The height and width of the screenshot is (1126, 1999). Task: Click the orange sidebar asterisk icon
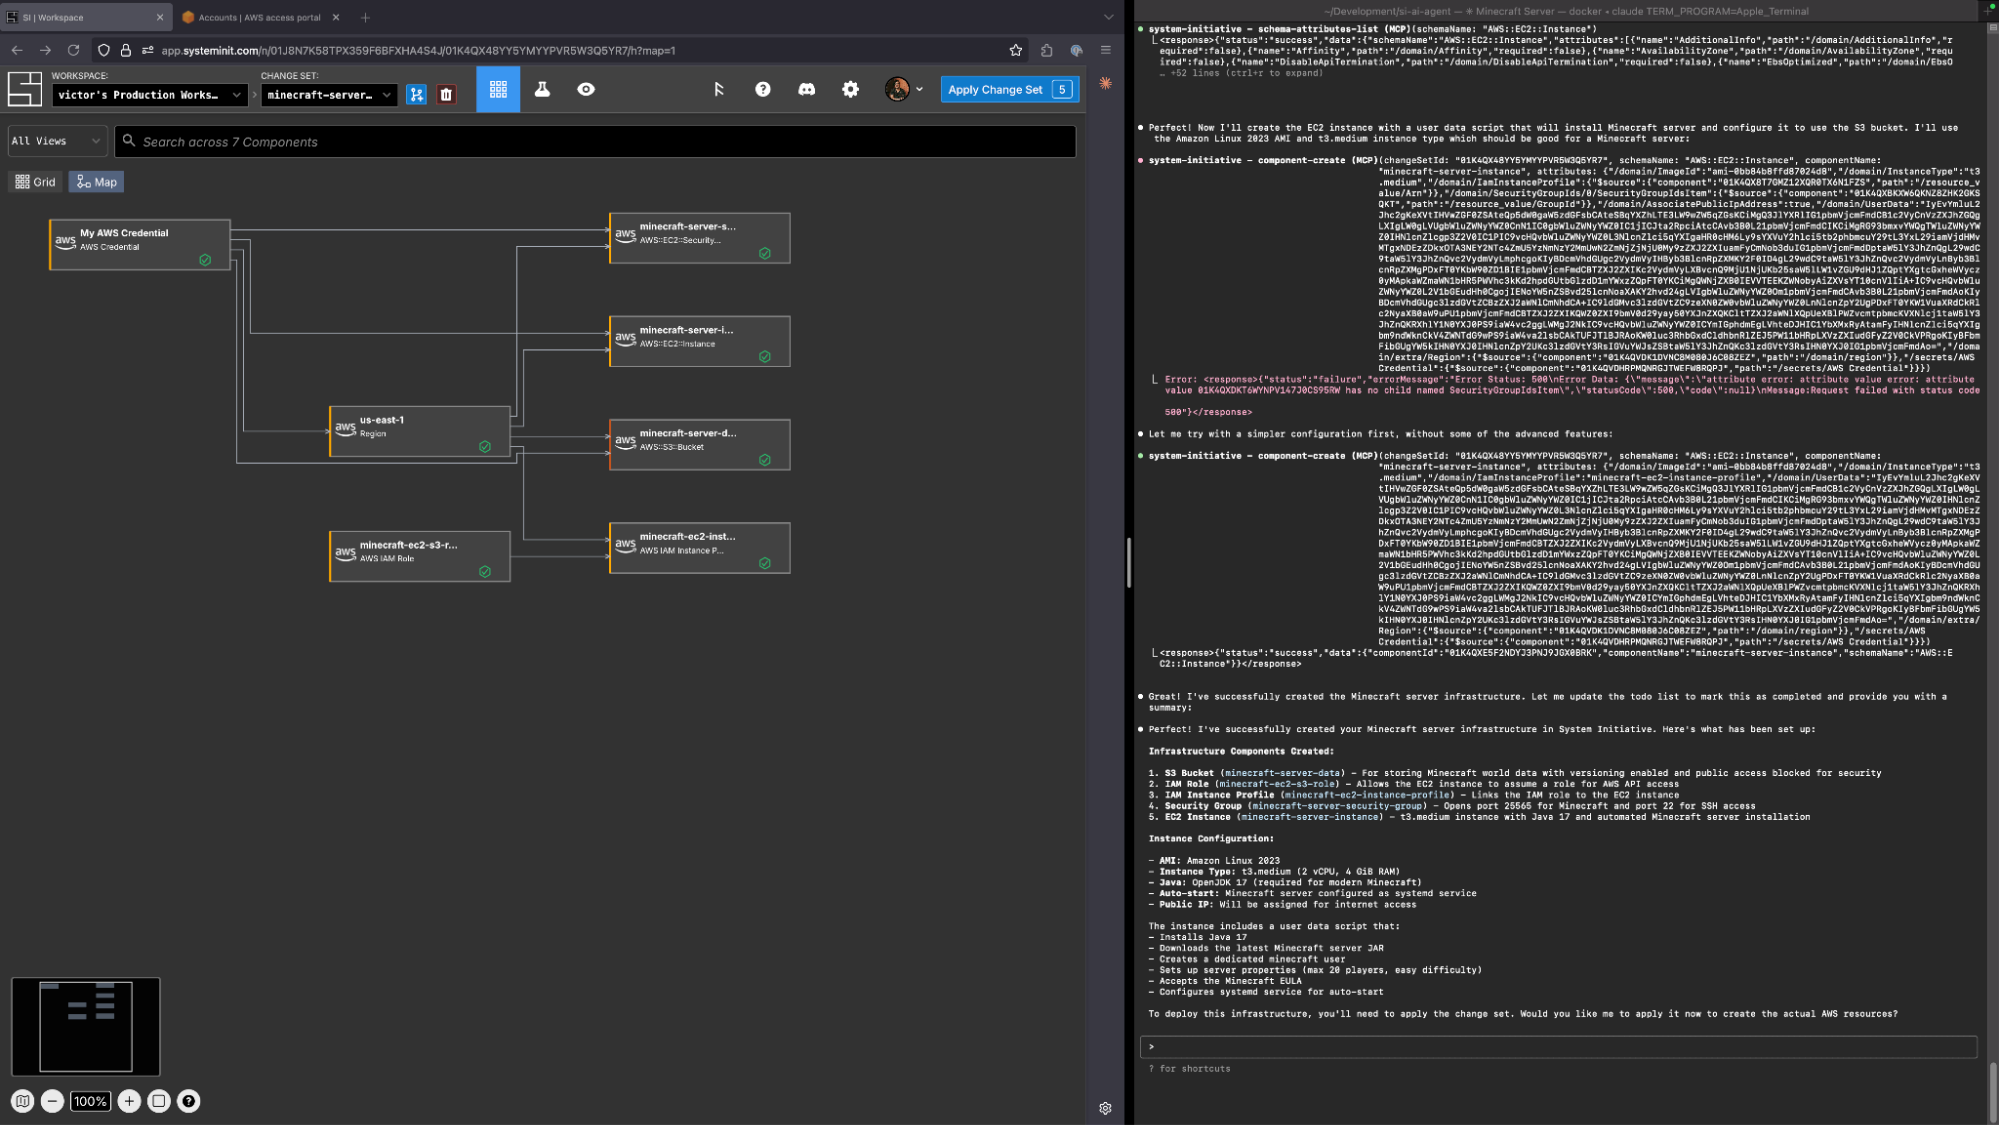(x=1105, y=83)
